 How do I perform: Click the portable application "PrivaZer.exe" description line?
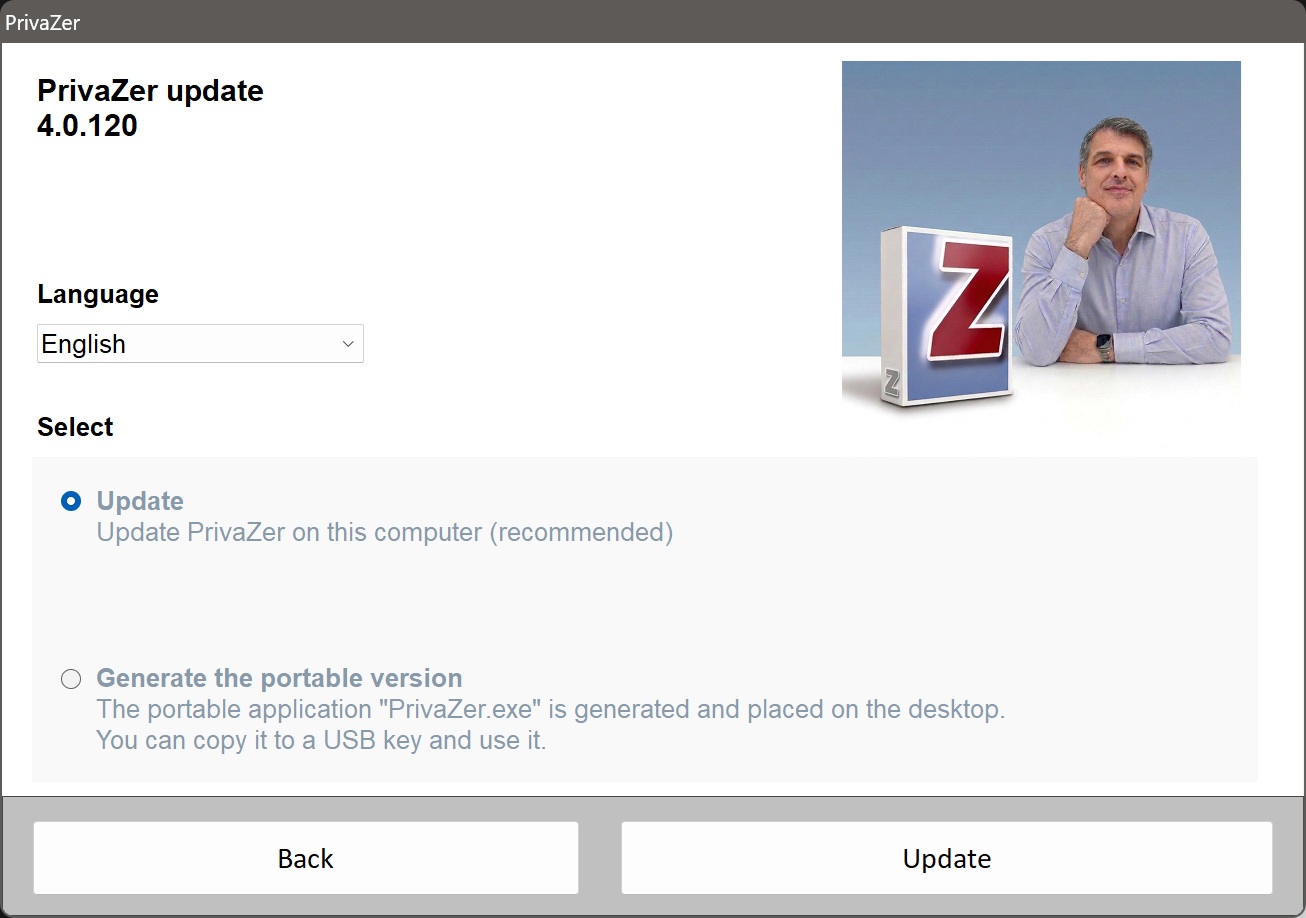pos(550,710)
